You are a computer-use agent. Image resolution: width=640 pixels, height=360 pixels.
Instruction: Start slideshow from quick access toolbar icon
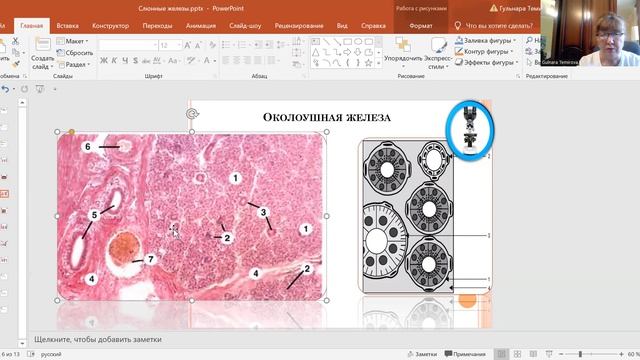[40, 89]
